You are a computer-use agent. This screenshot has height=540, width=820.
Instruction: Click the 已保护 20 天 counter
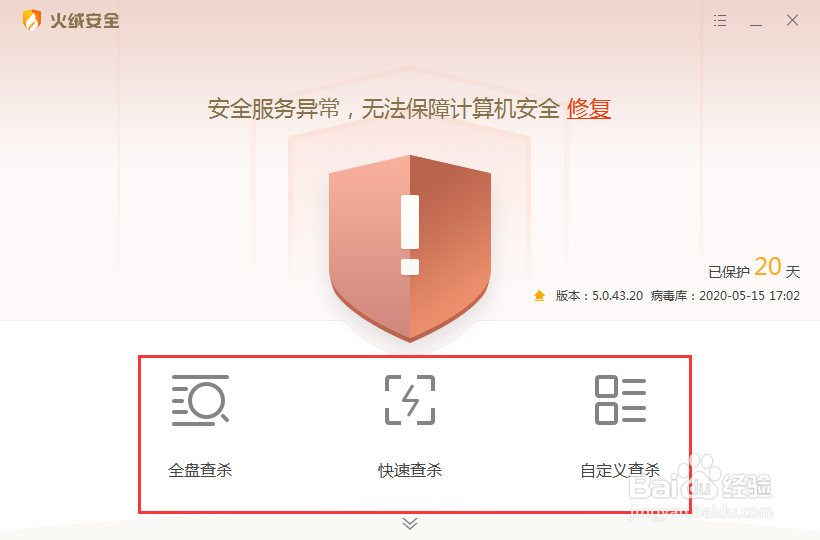tap(754, 268)
